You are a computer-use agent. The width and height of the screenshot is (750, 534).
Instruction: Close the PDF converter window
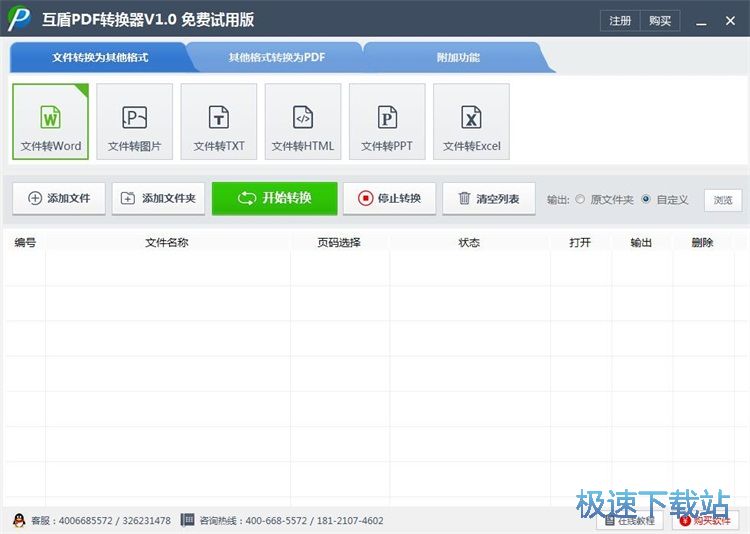[x=730, y=21]
